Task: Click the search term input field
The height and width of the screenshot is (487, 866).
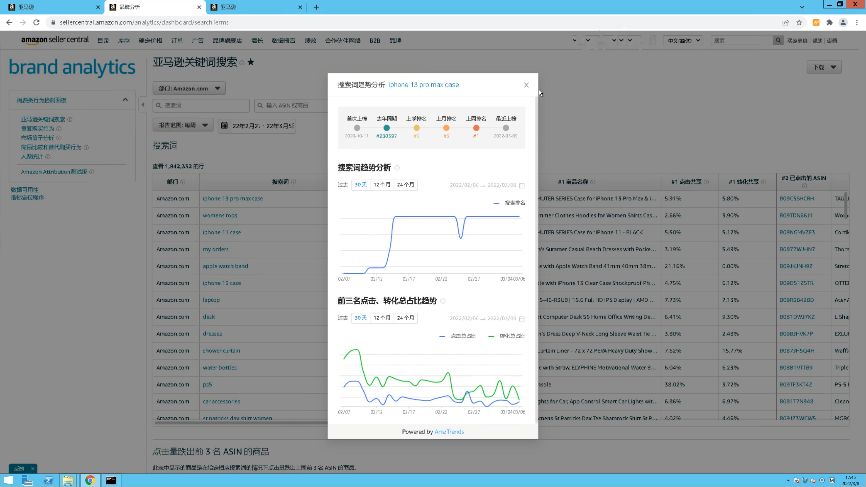Action: [x=202, y=105]
